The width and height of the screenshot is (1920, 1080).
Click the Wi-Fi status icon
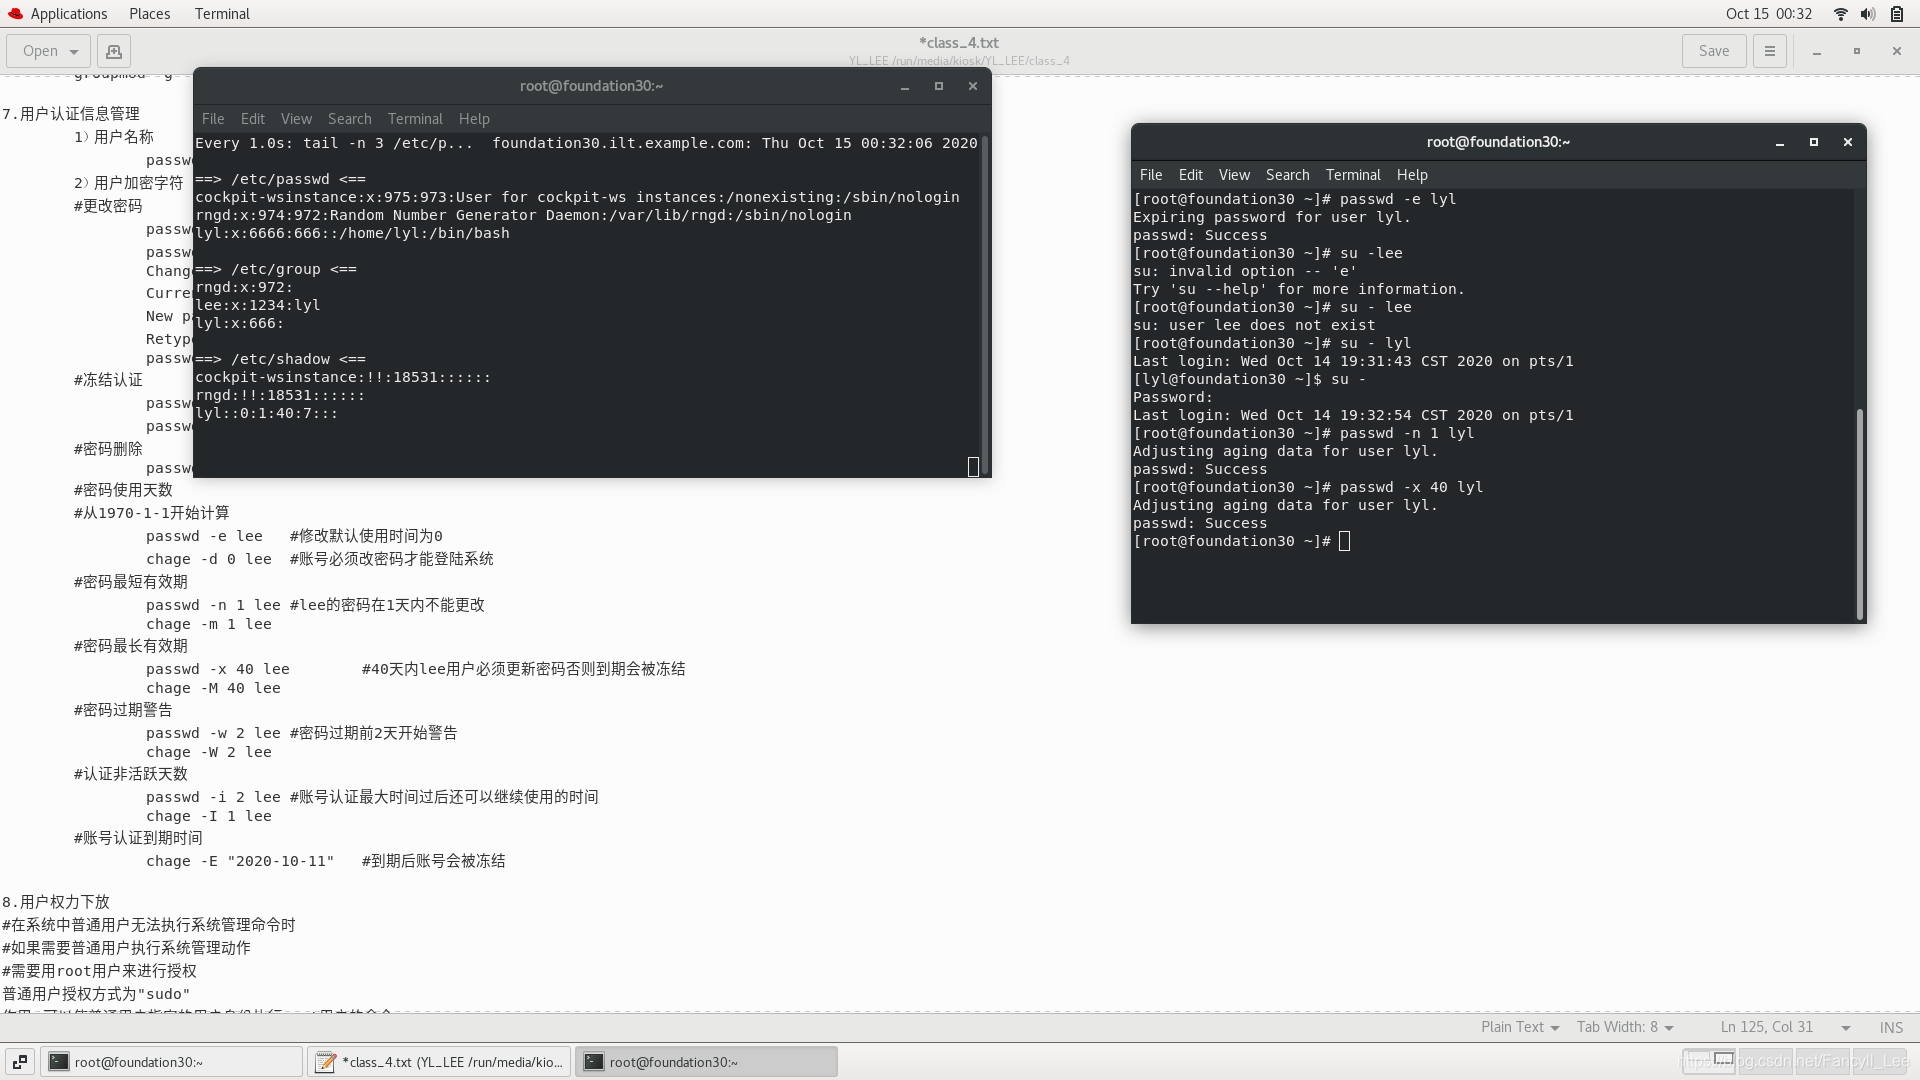[1840, 14]
